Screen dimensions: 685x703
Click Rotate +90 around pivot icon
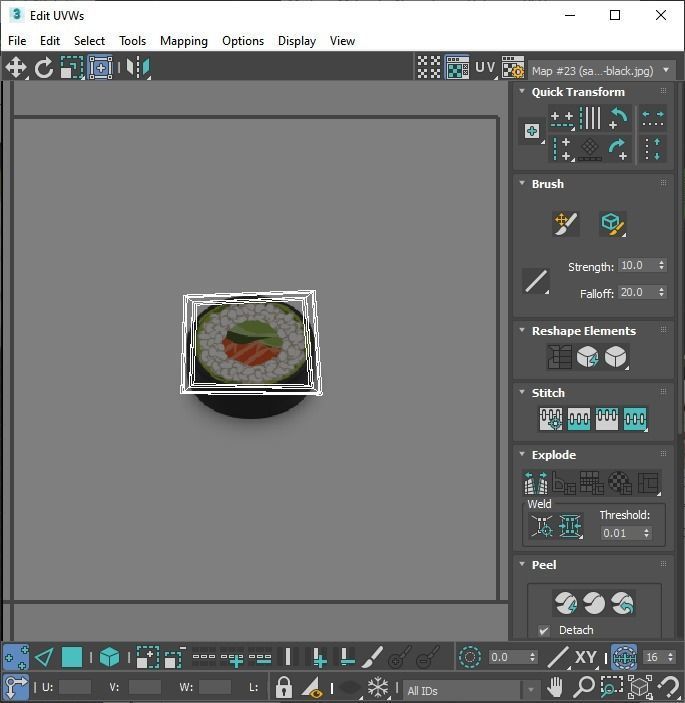[619, 148]
